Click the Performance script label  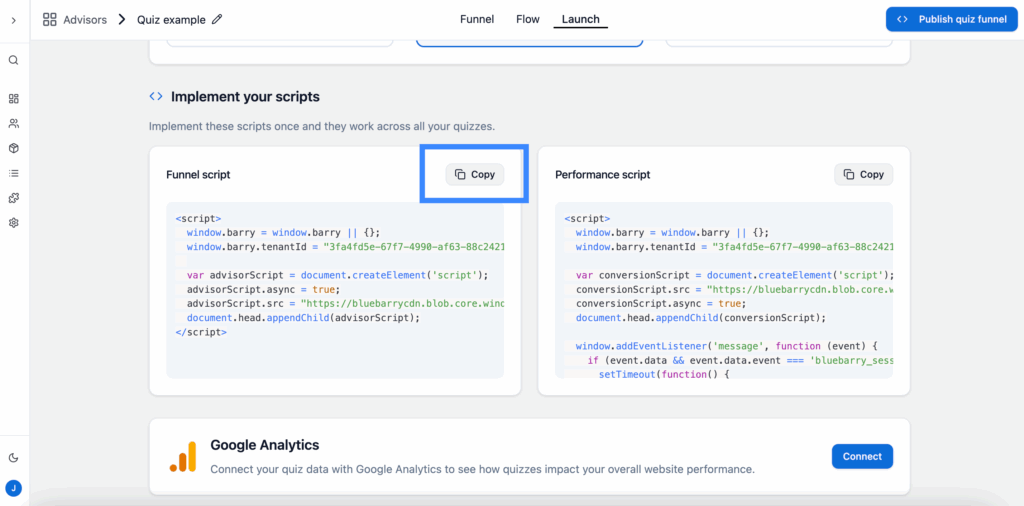coord(603,175)
